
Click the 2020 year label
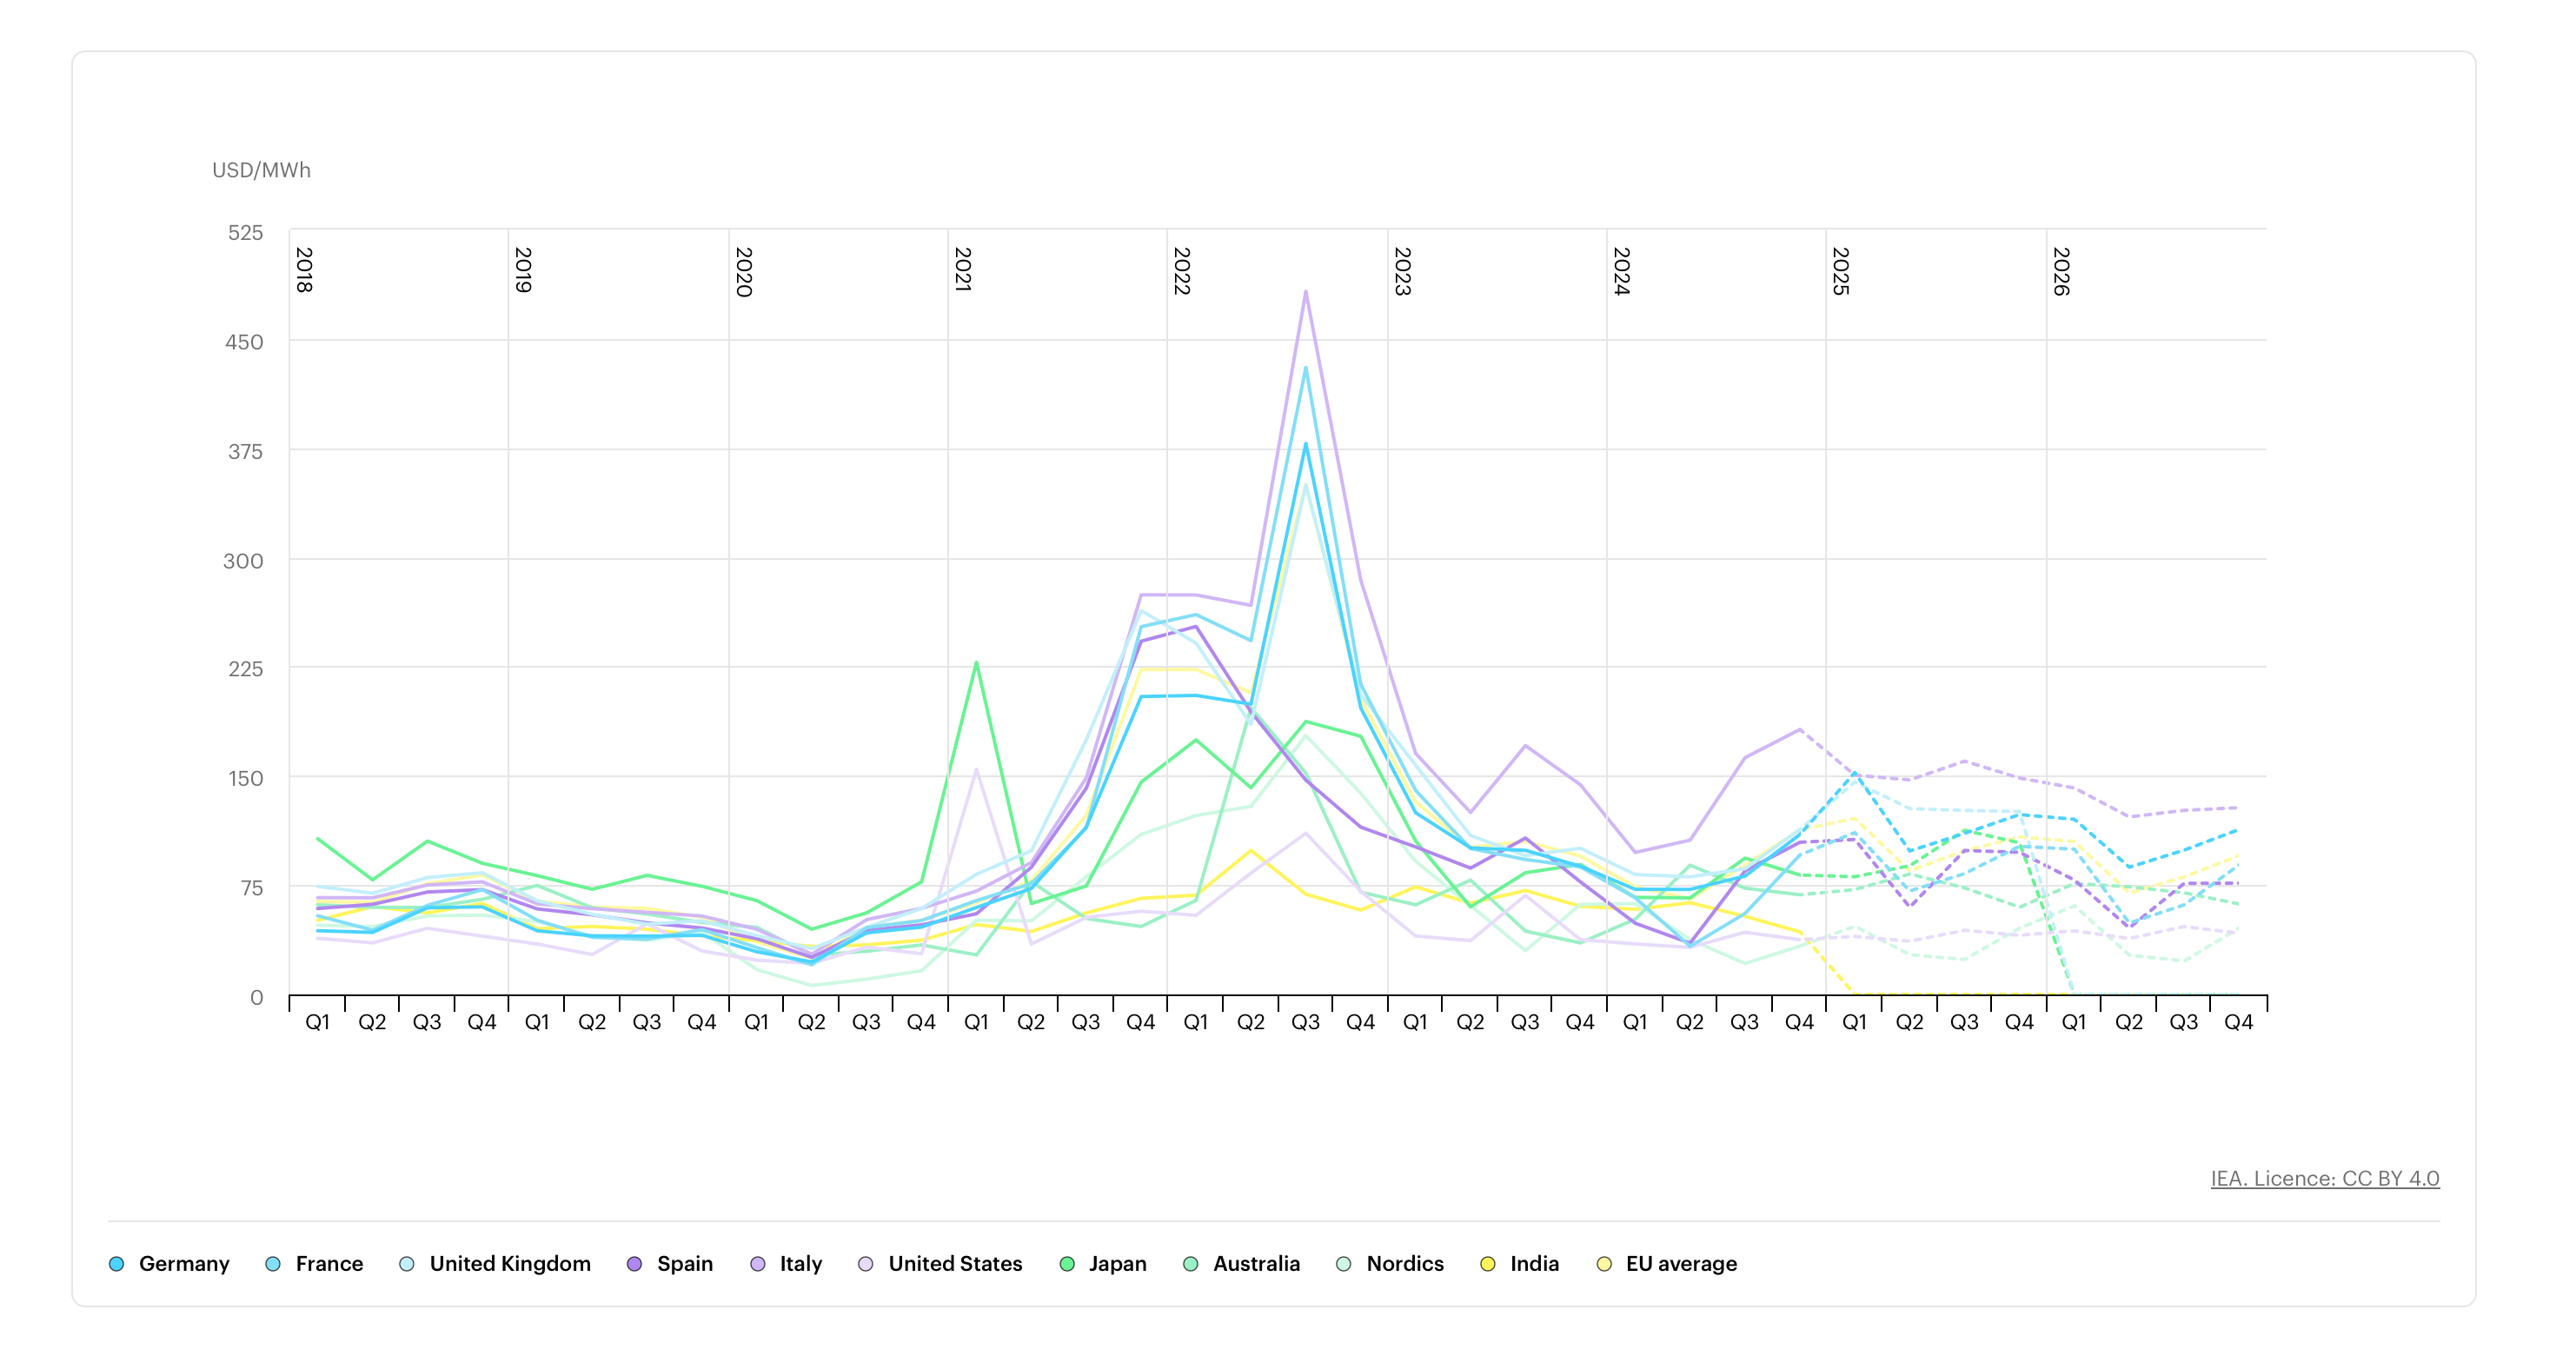743,272
